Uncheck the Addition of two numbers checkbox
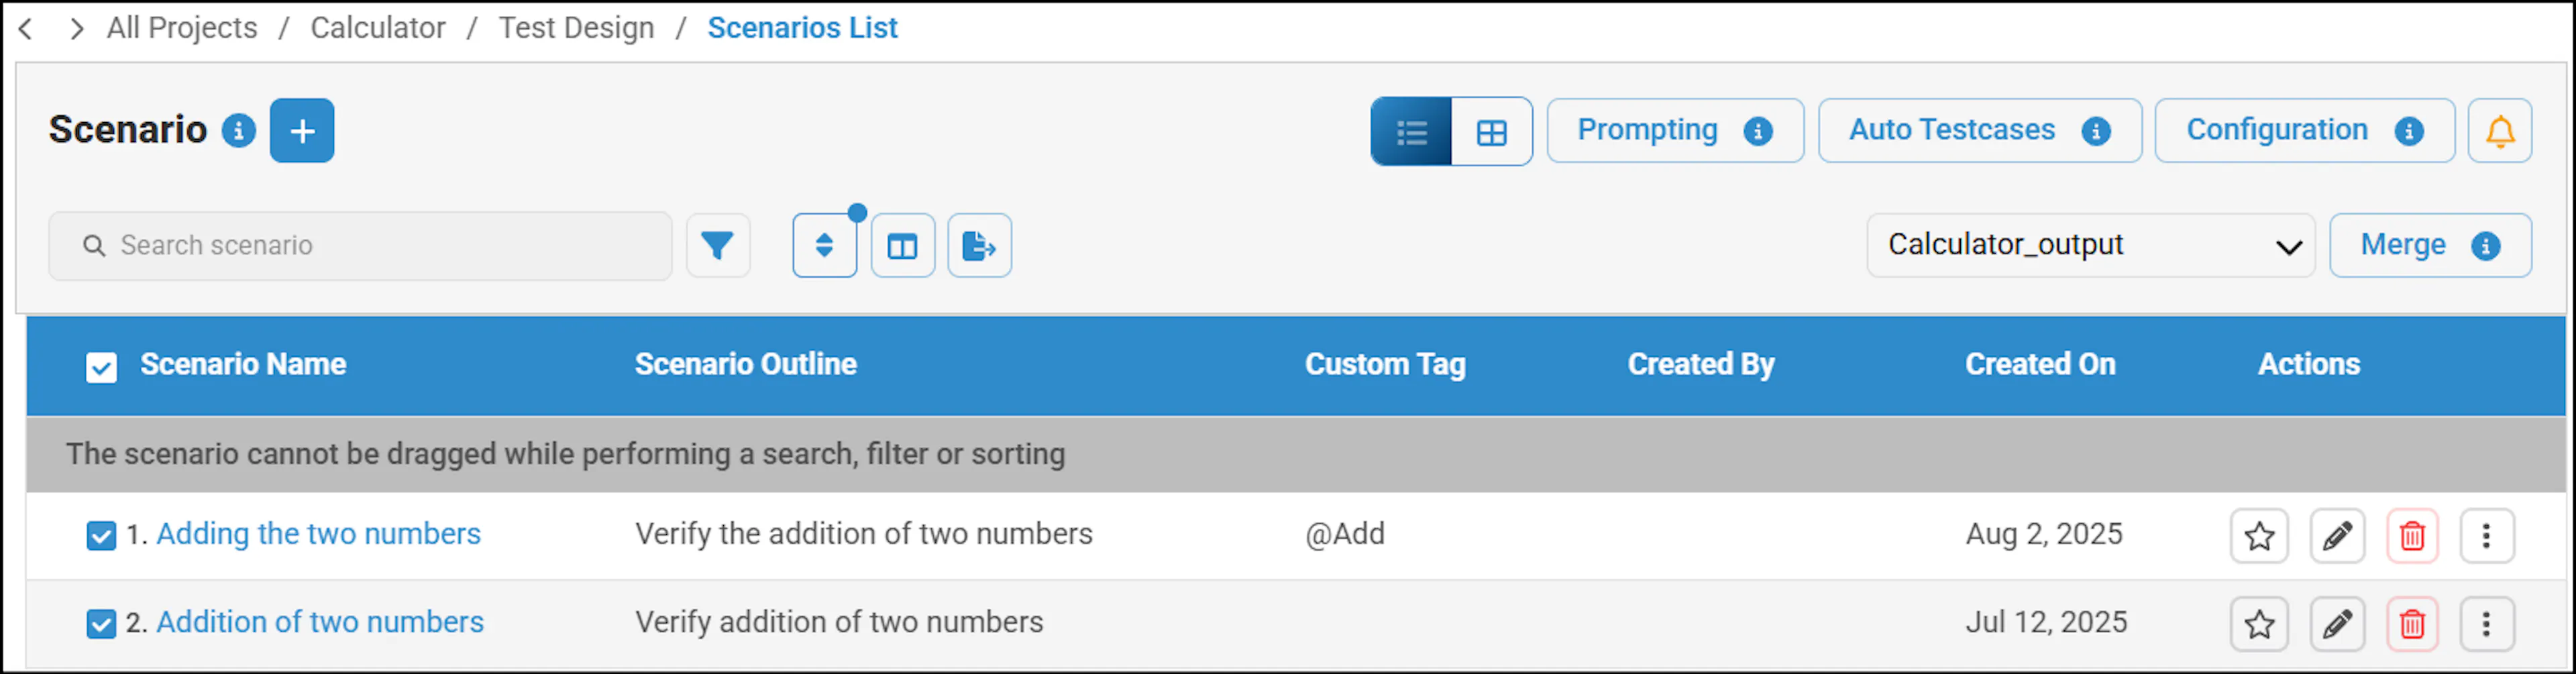2576x674 pixels. click(x=101, y=624)
